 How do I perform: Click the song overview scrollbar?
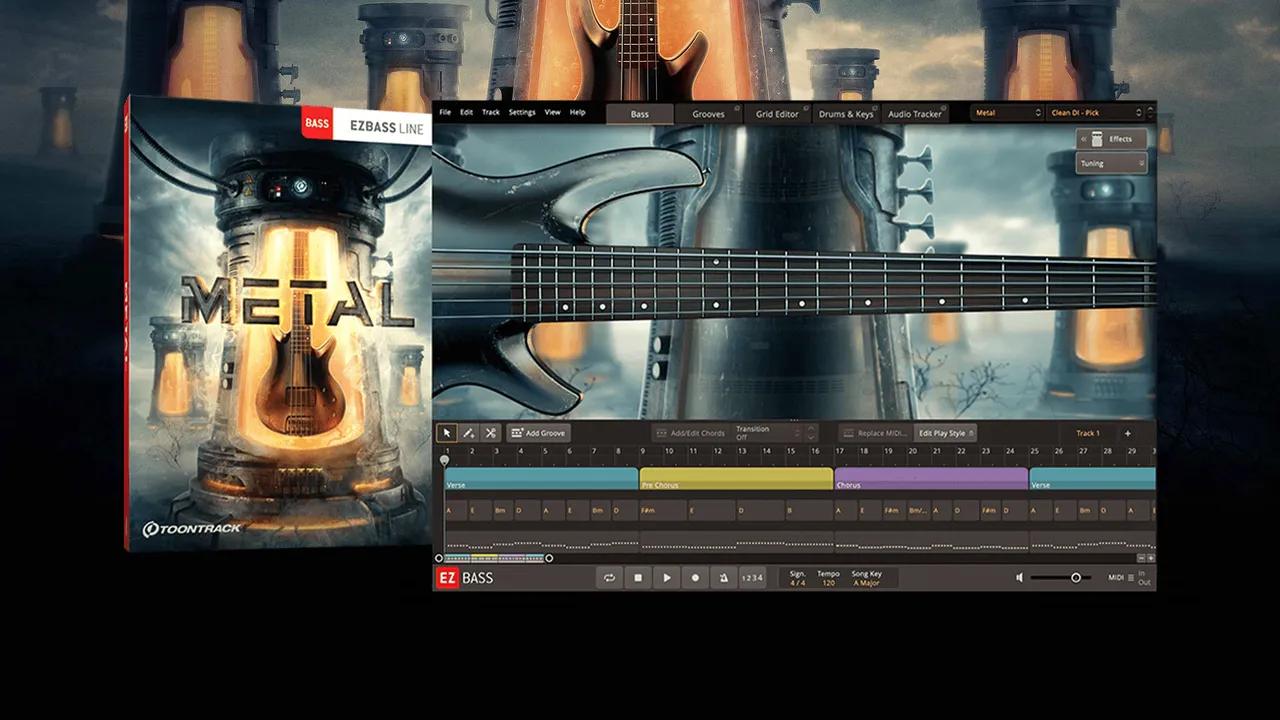click(x=494, y=558)
